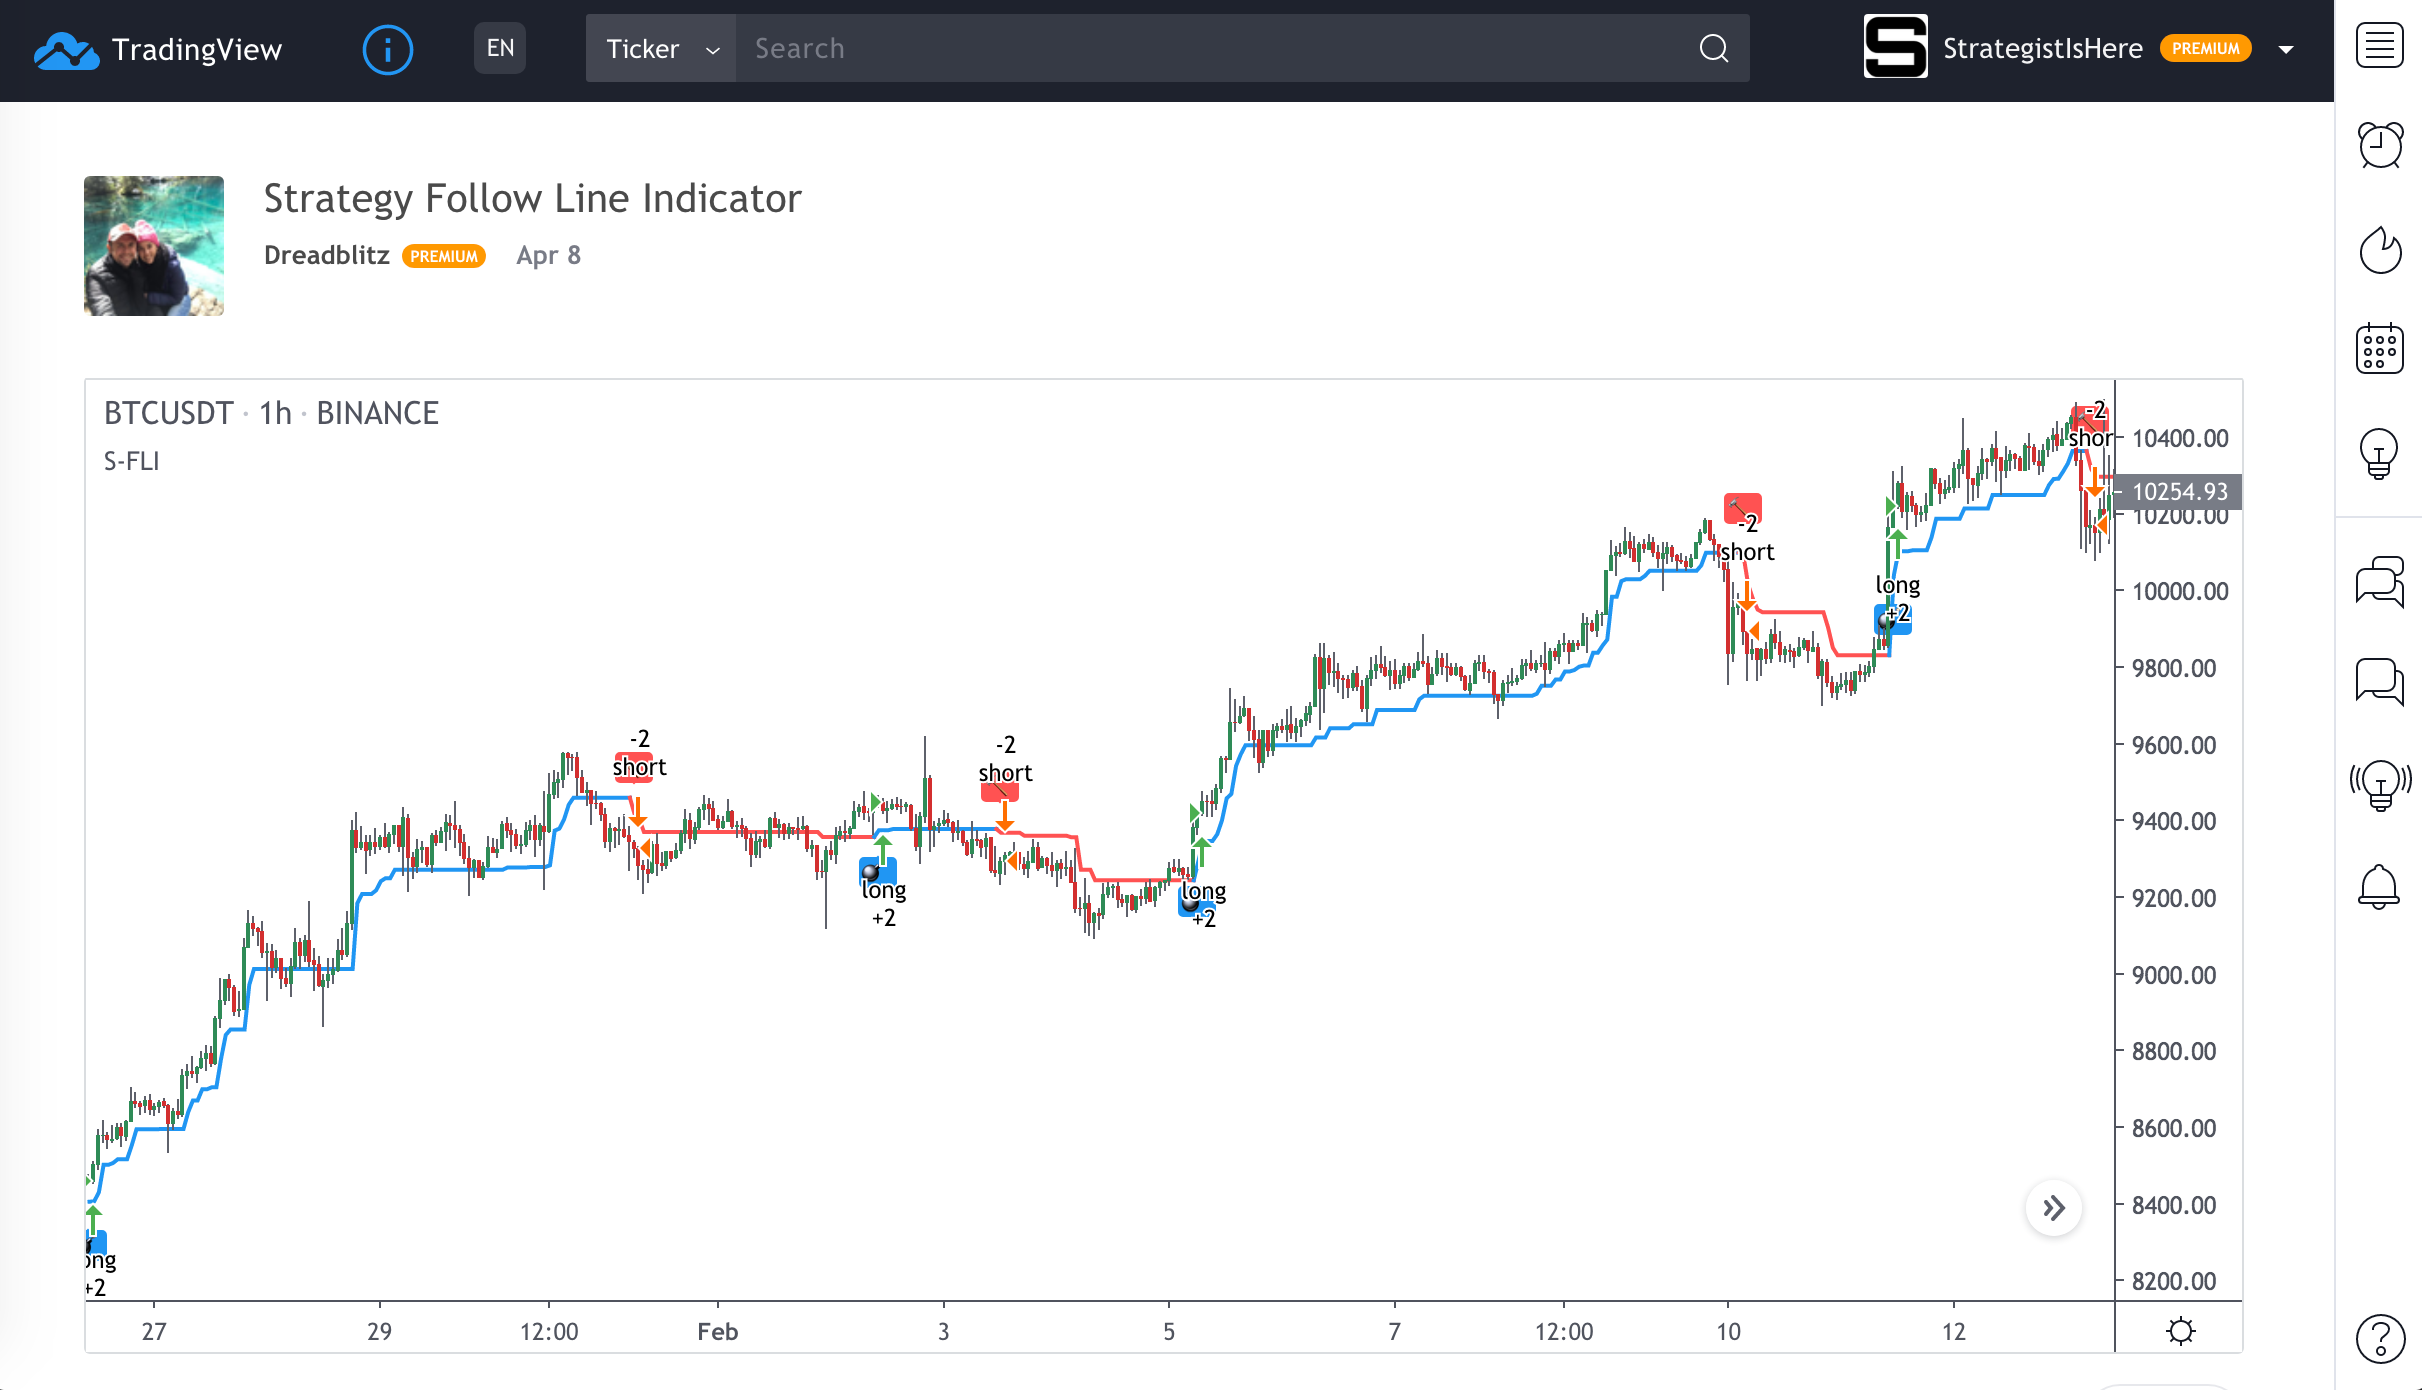Click the PREMIUM badge next to Dreadblitz
This screenshot has height=1390, width=2422.
[x=444, y=256]
